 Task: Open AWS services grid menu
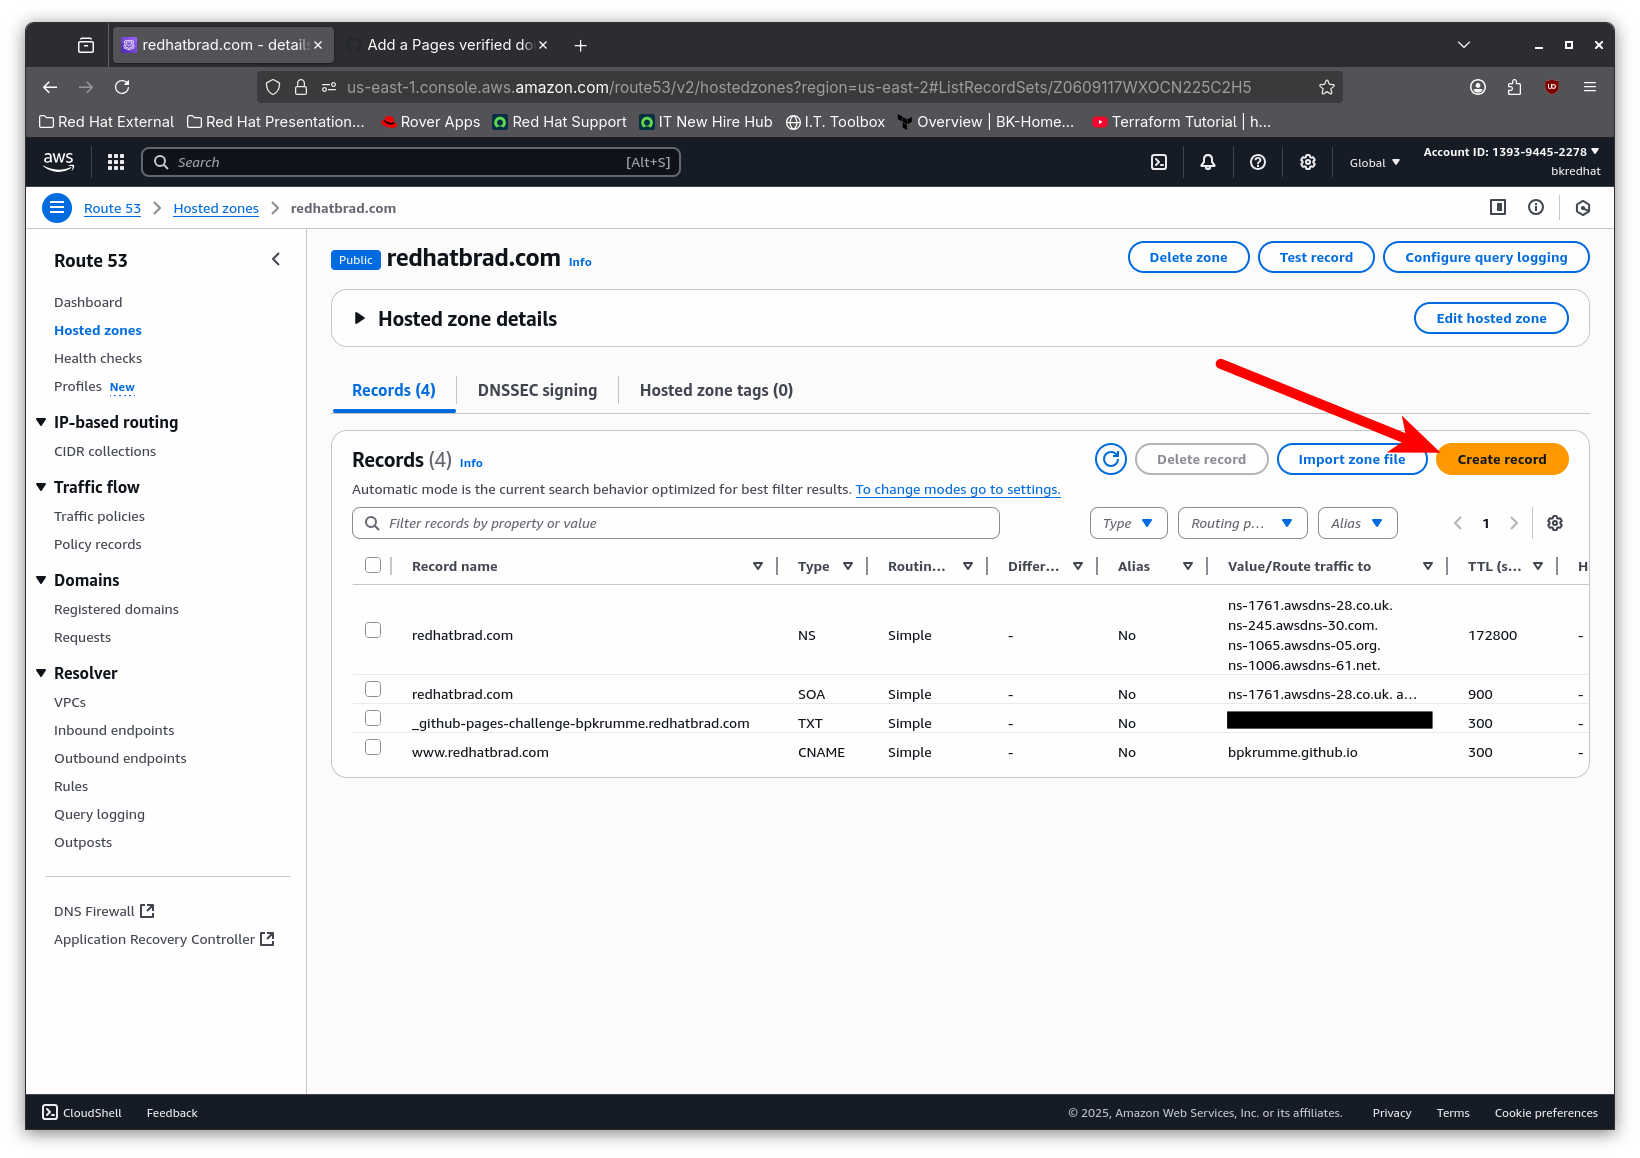click(116, 162)
